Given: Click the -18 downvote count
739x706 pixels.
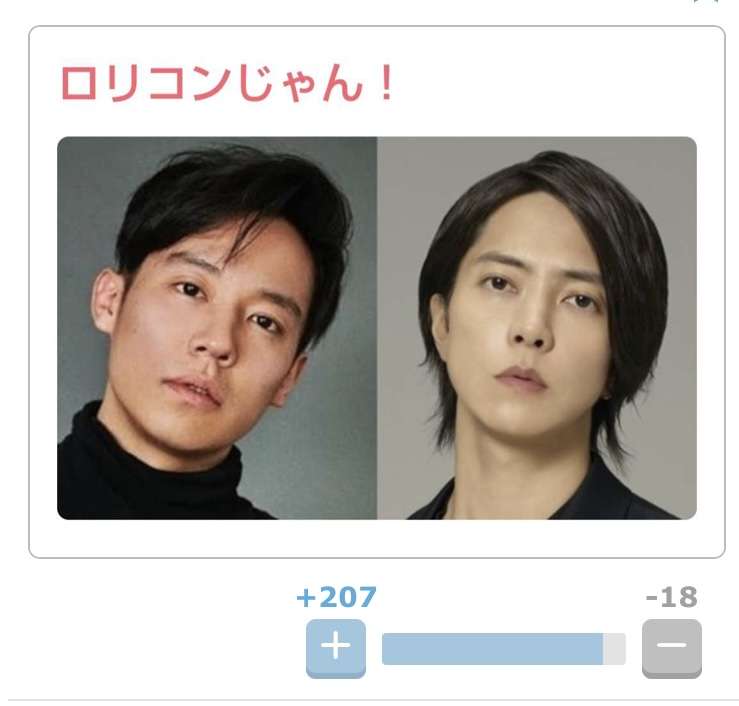Looking at the screenshot, I should [x=672, y=597].
